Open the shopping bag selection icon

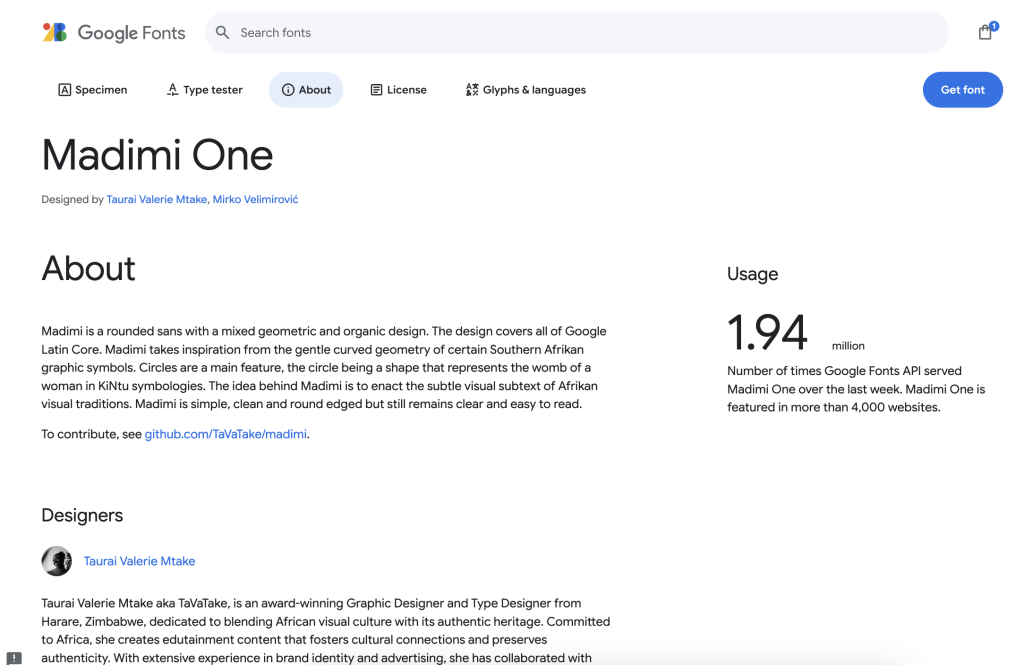(985, 32)
